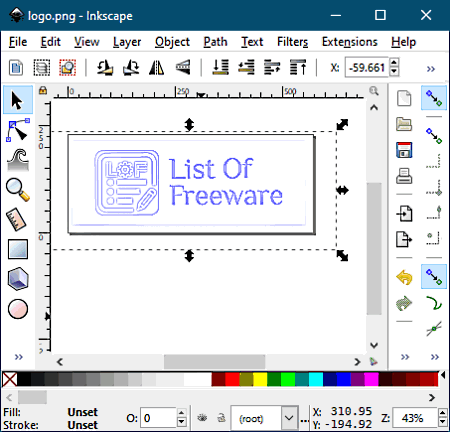Expand snap bar overflow chevron
The height and width of the screenshot is (432, 450).
[435, 357]
